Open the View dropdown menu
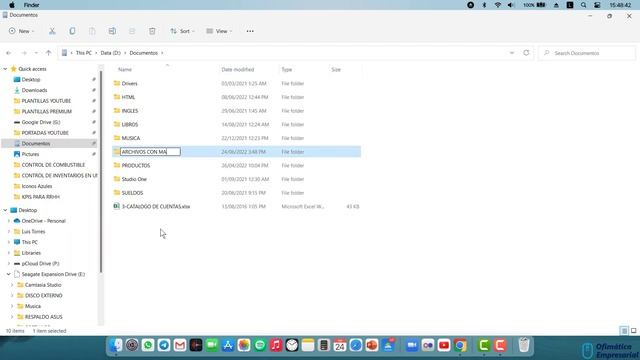 [219, 31]
